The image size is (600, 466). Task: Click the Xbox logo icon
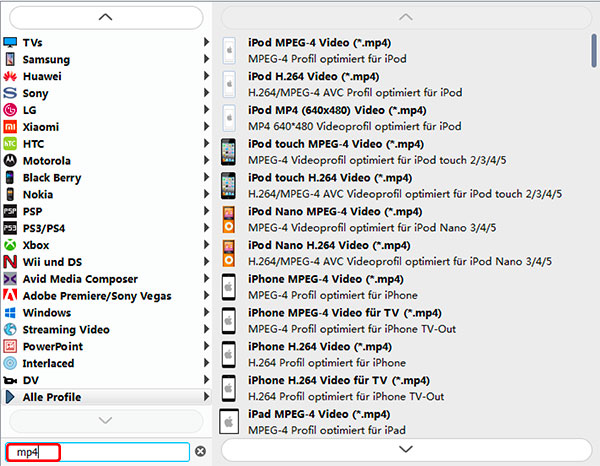coord(10,245)
